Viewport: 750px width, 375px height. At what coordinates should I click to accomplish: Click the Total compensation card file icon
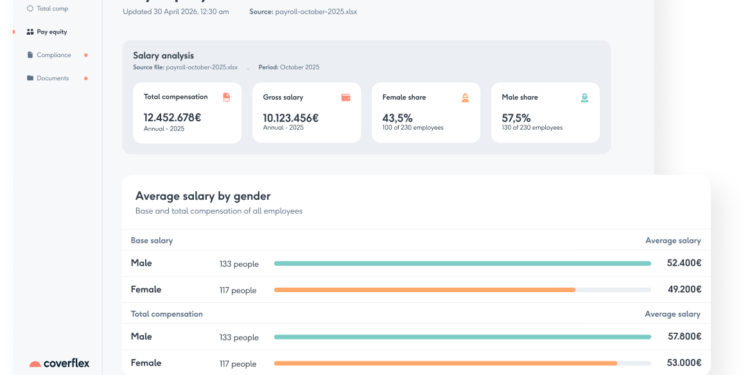226,98
